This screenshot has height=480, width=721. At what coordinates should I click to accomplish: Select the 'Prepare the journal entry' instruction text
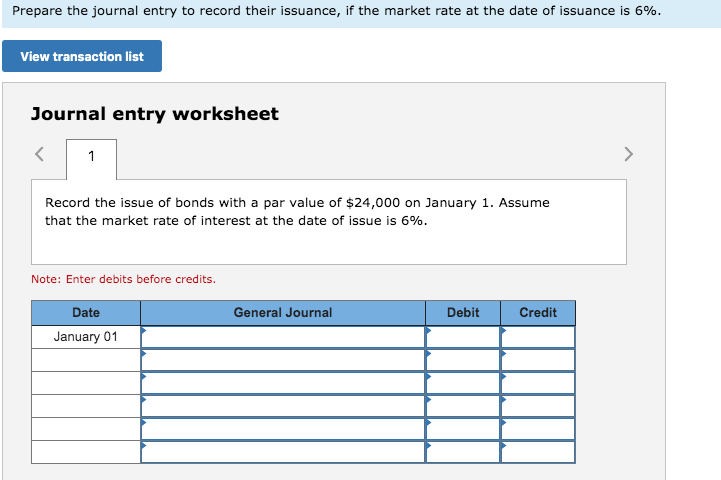[336, 11]
